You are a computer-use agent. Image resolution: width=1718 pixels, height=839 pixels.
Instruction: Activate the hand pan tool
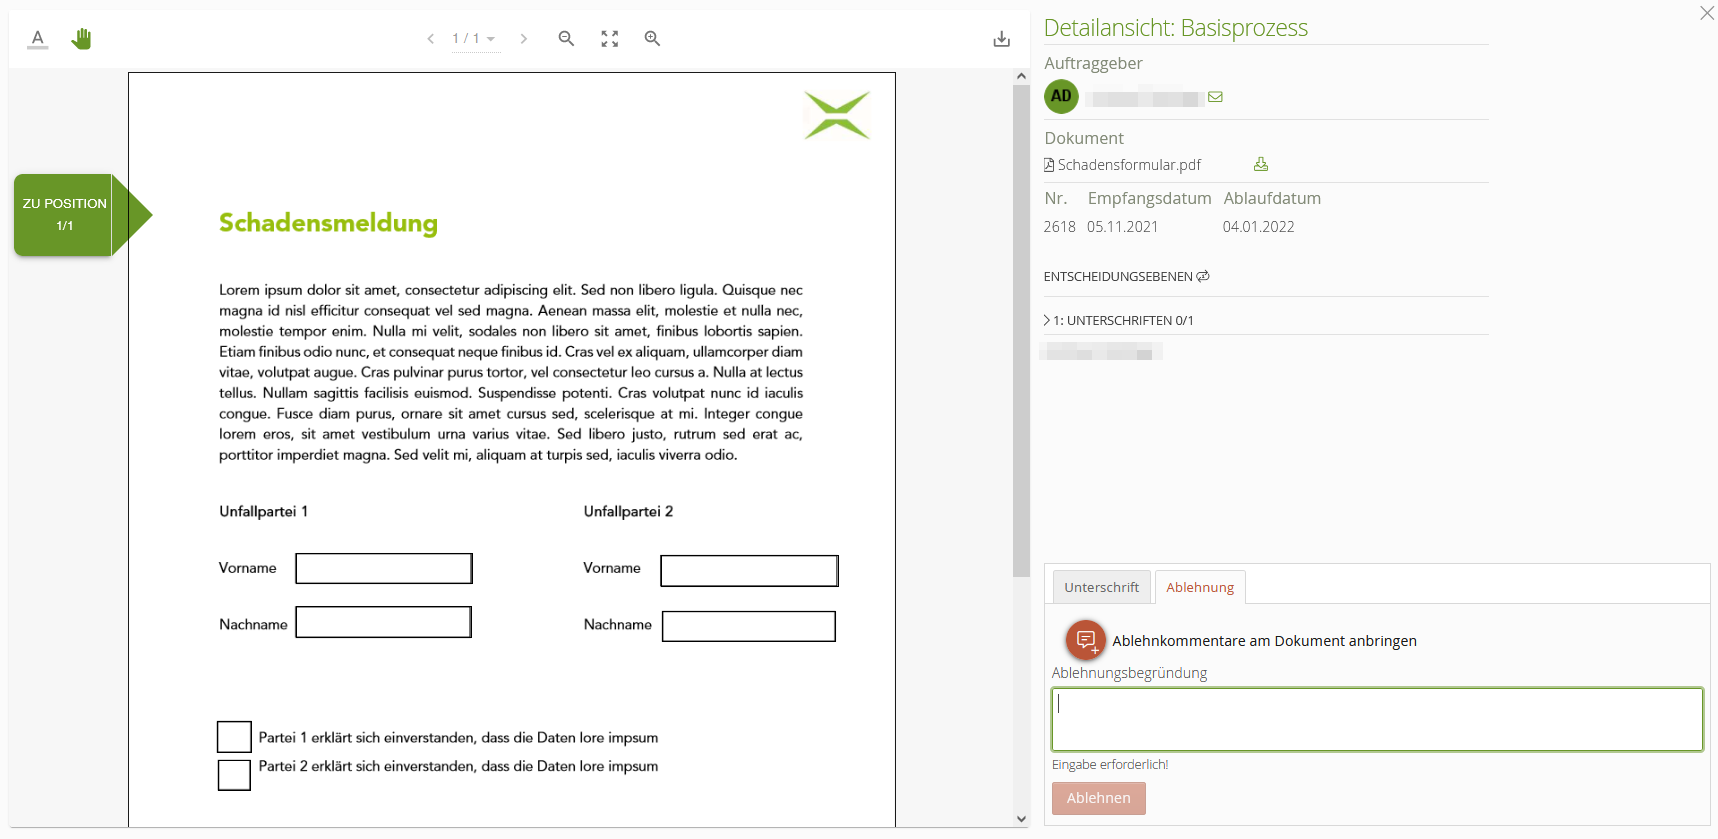pos(81,39)
